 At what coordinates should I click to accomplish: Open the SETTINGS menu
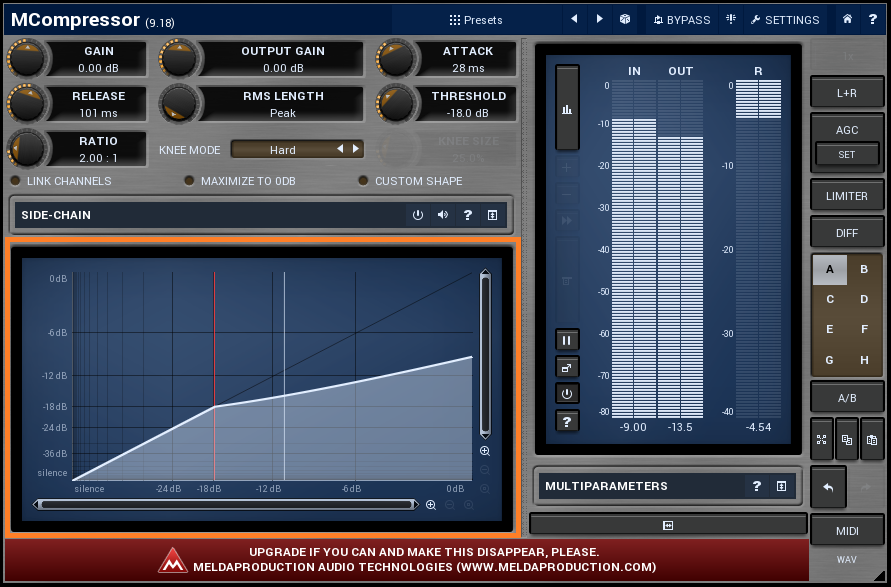(x=785, y=20)
